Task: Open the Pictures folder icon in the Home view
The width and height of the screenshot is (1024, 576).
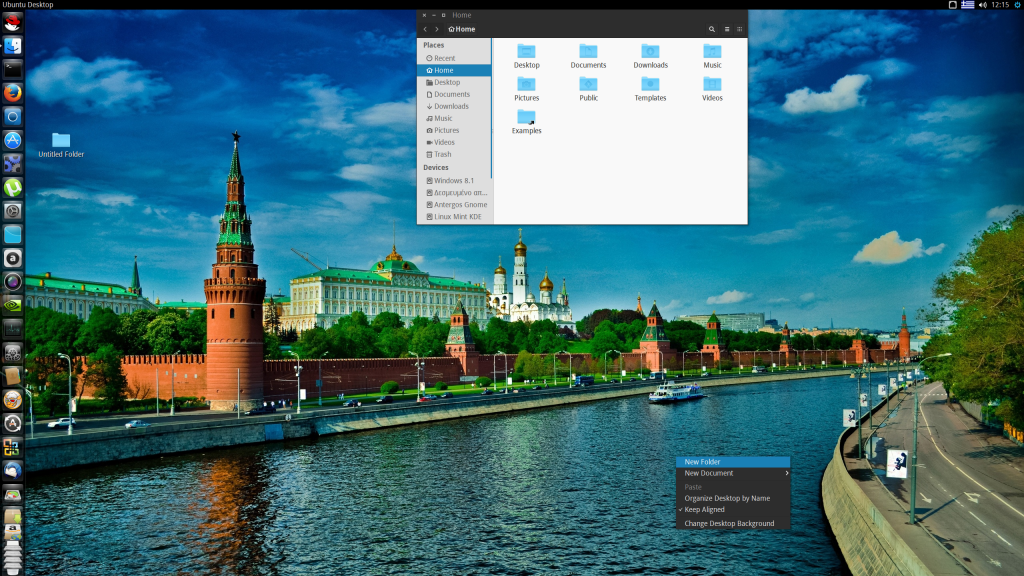Action: pyautogui.click(x=526, y=84)
